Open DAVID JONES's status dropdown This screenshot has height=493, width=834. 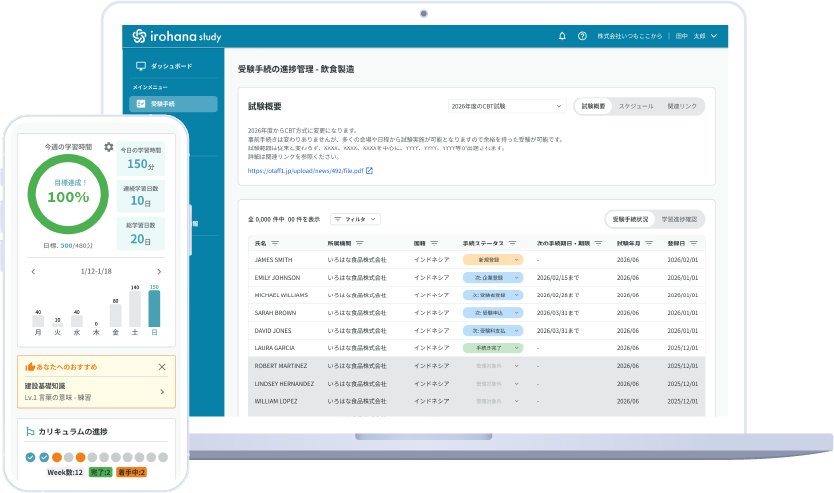pos(493,331)
